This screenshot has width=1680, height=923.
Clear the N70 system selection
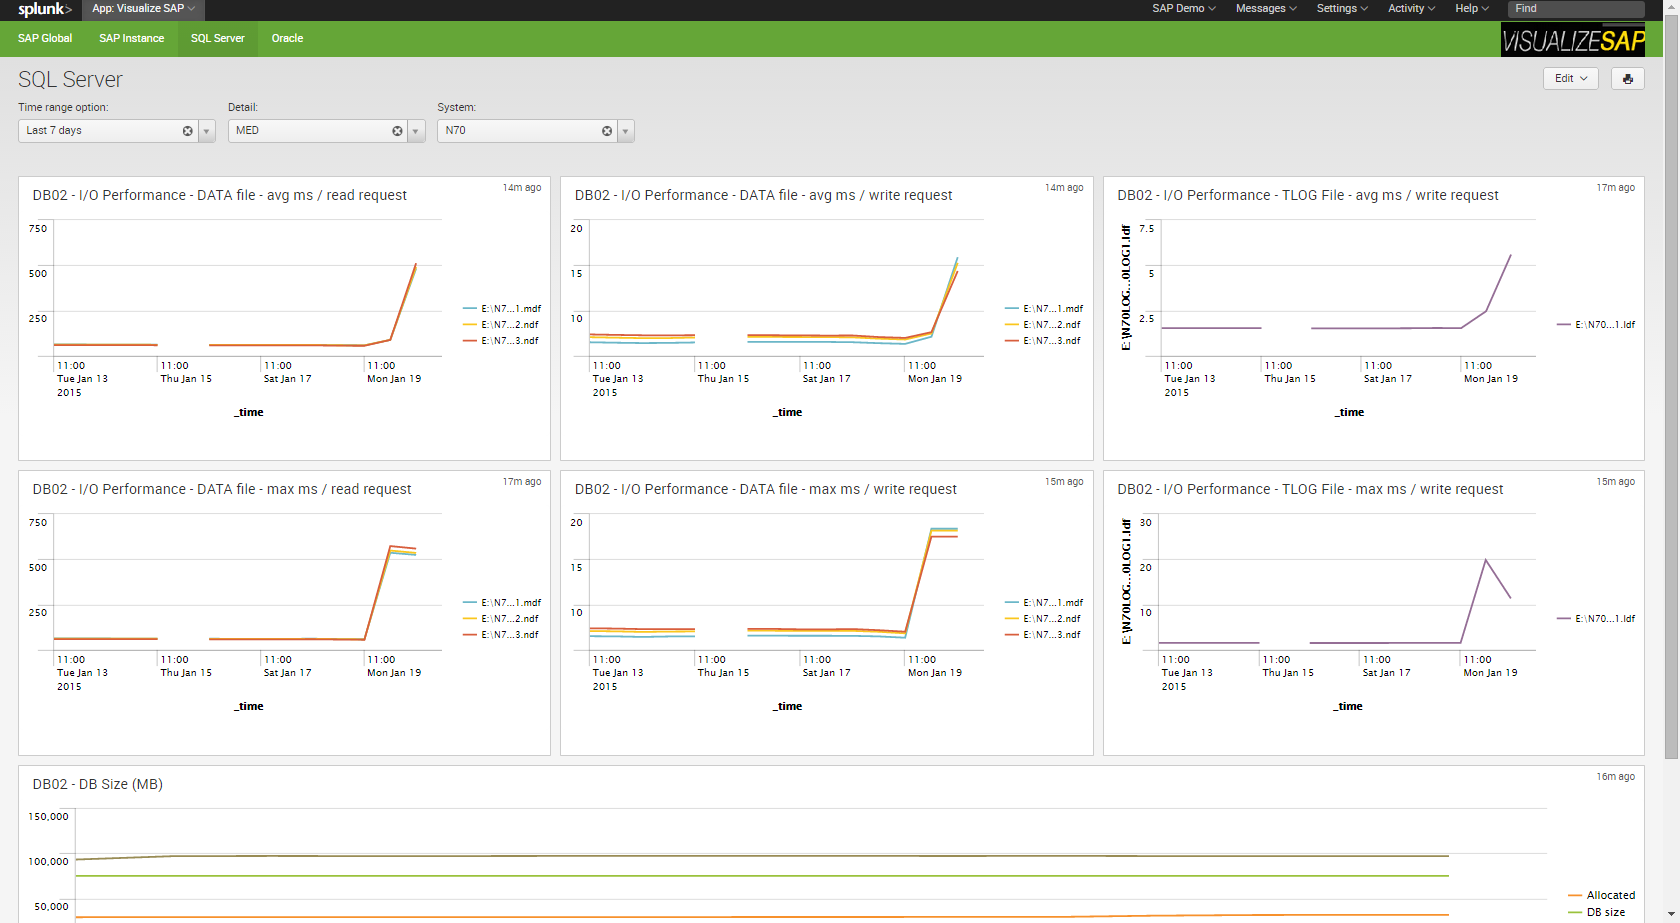pos(607,131)
